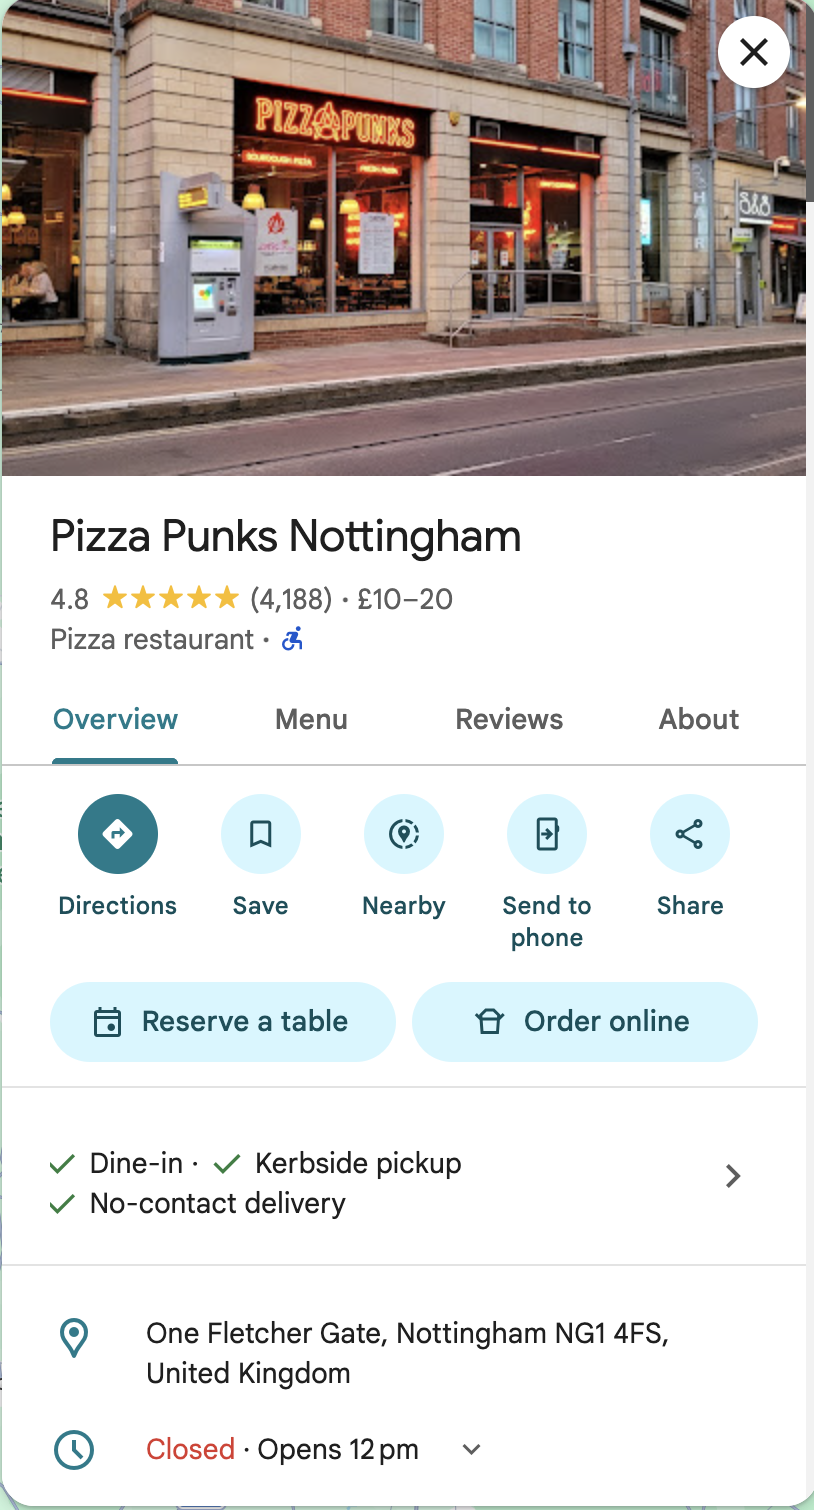The image size is (814, 1510).
Task: Close the Pizza Punks place panel
Action: pos(754,52)
